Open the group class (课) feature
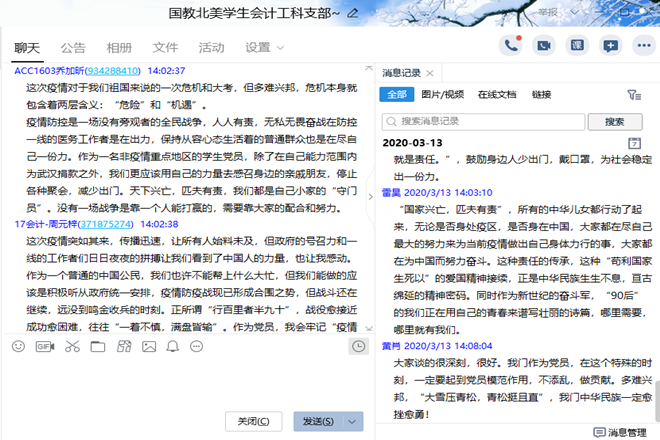 coord(577,45)
